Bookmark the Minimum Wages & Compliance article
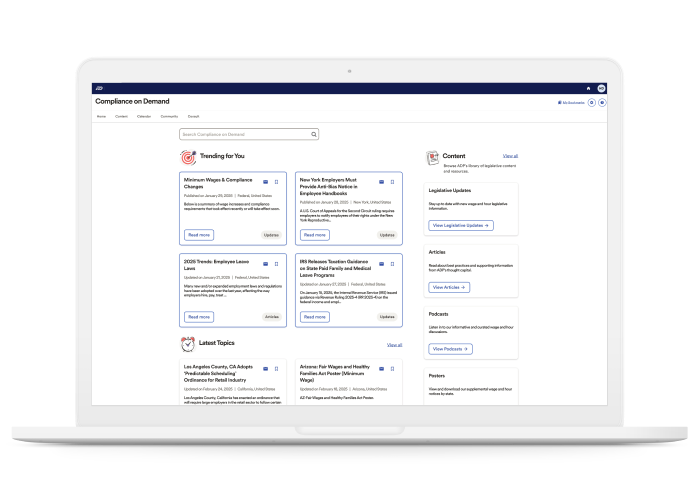Image resolution: width=700 pixels, height=490 pixels. 276,181
